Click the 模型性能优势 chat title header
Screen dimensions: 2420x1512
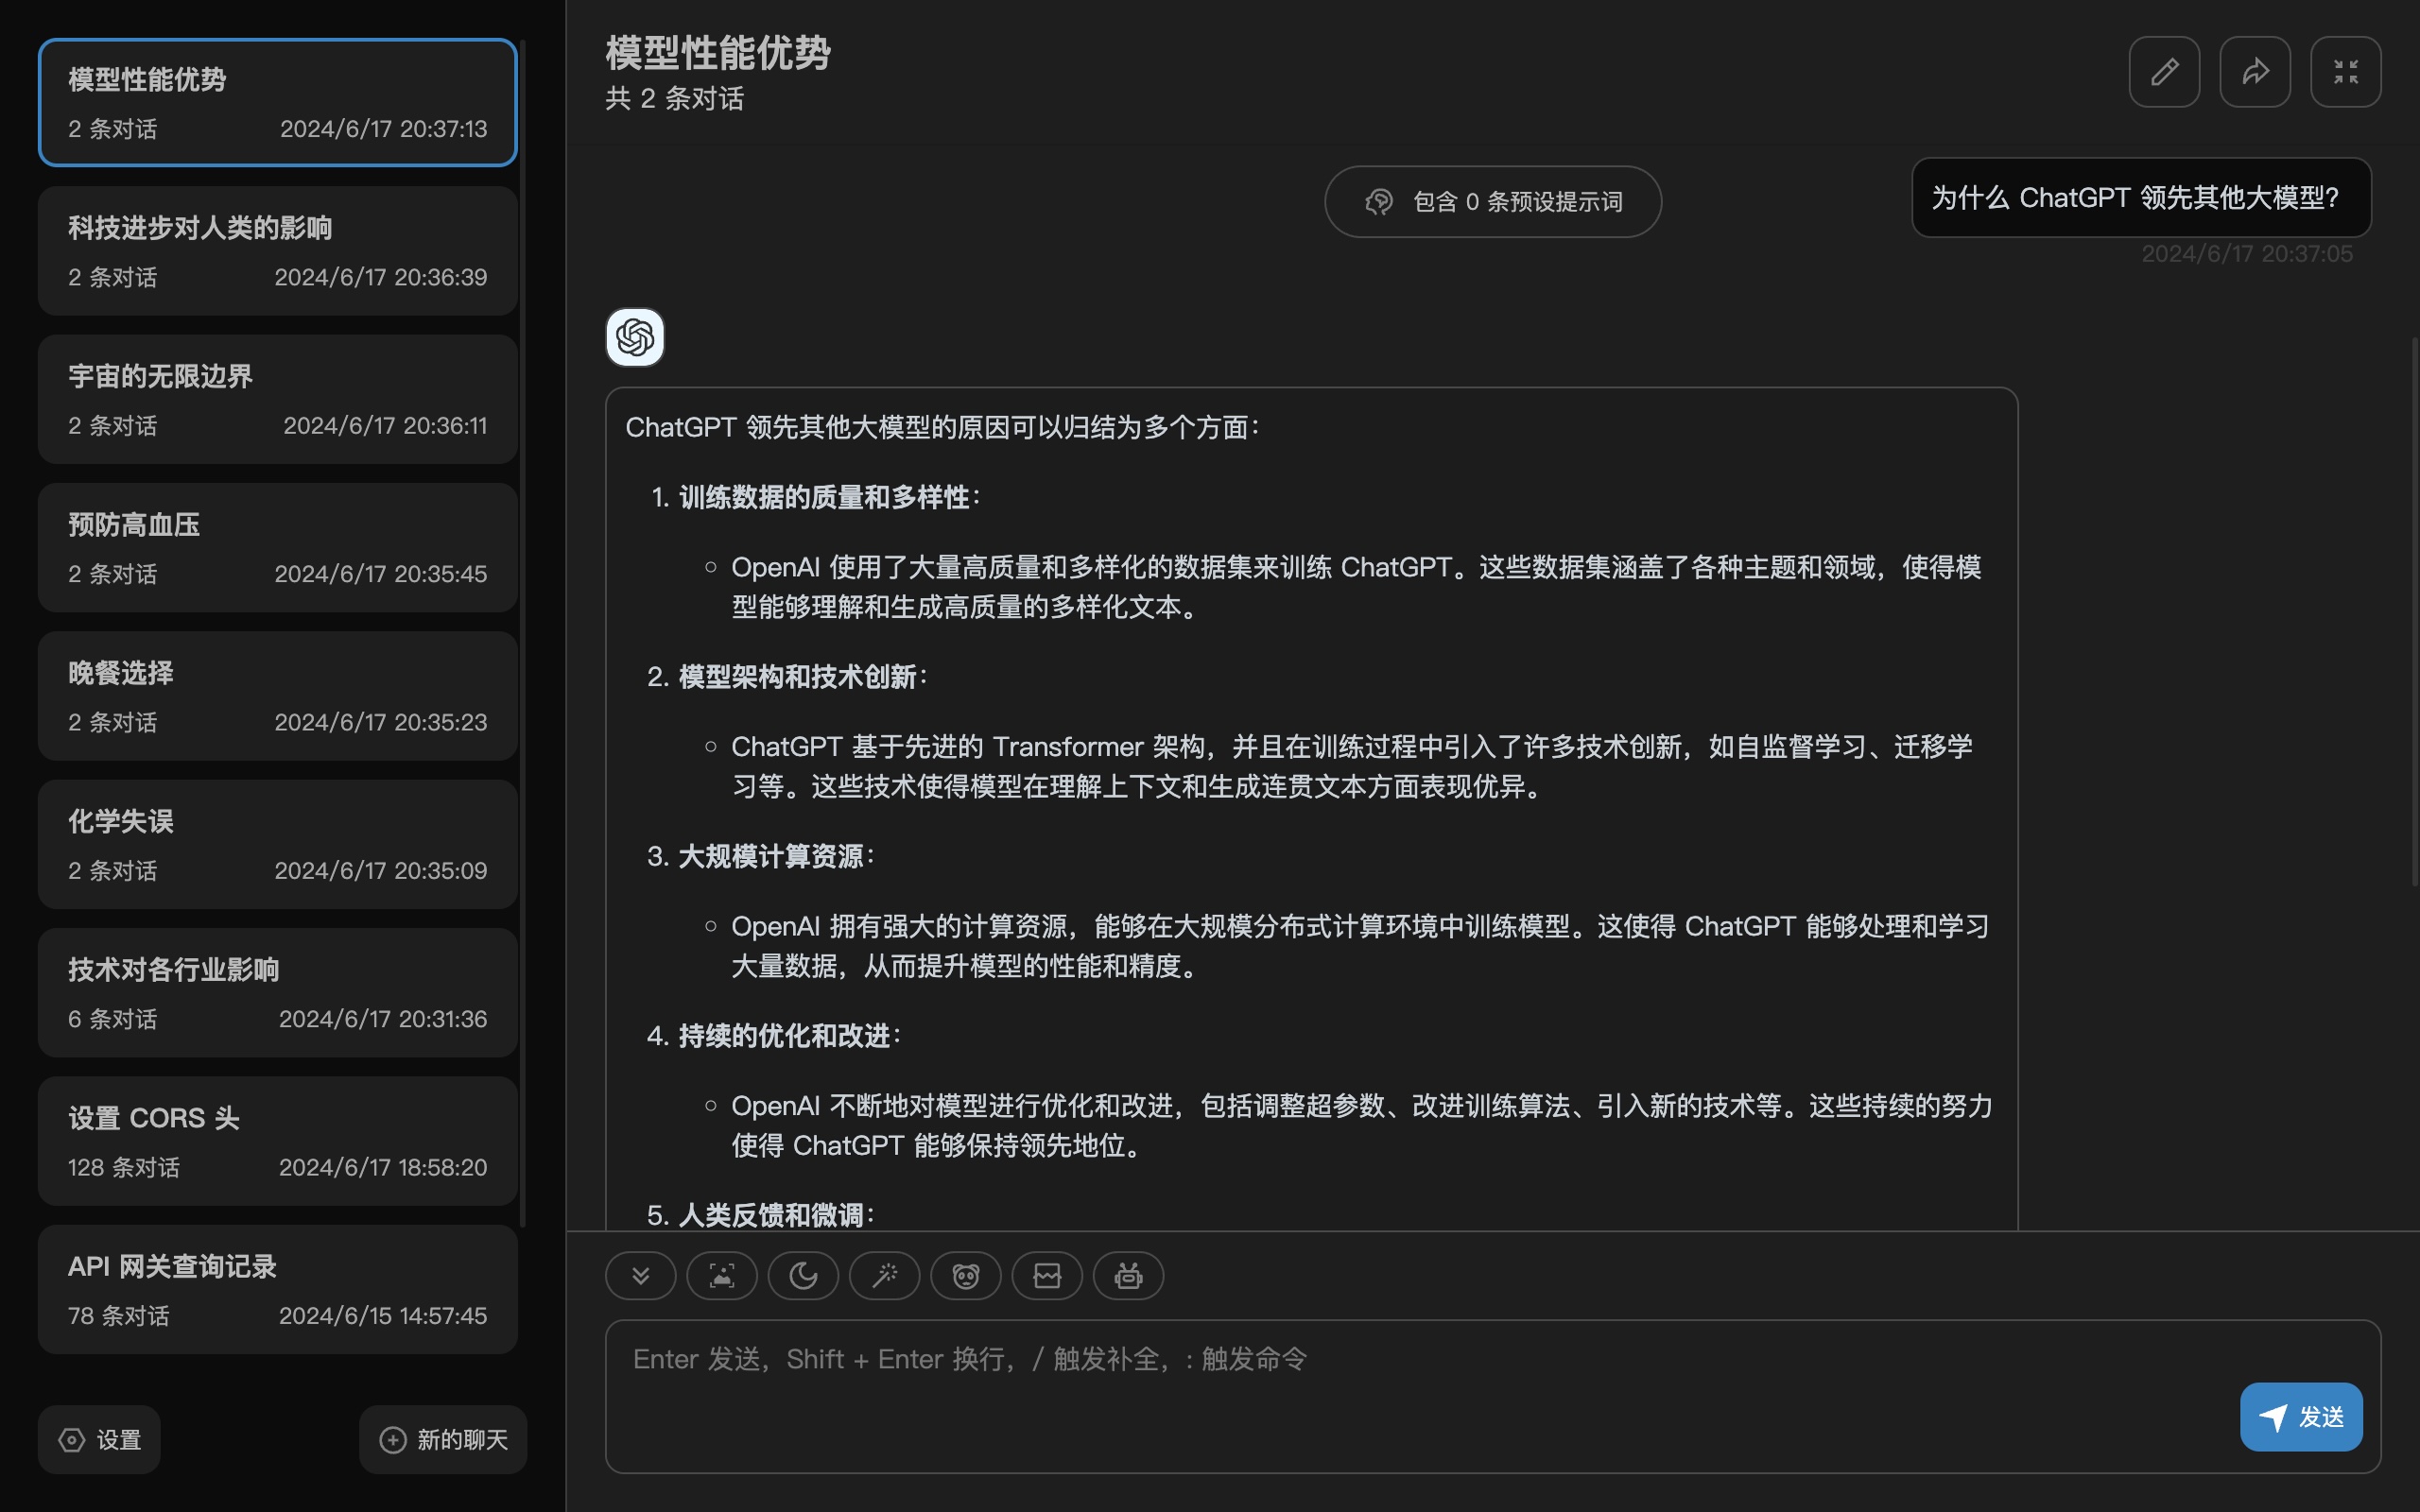point(718,53)
